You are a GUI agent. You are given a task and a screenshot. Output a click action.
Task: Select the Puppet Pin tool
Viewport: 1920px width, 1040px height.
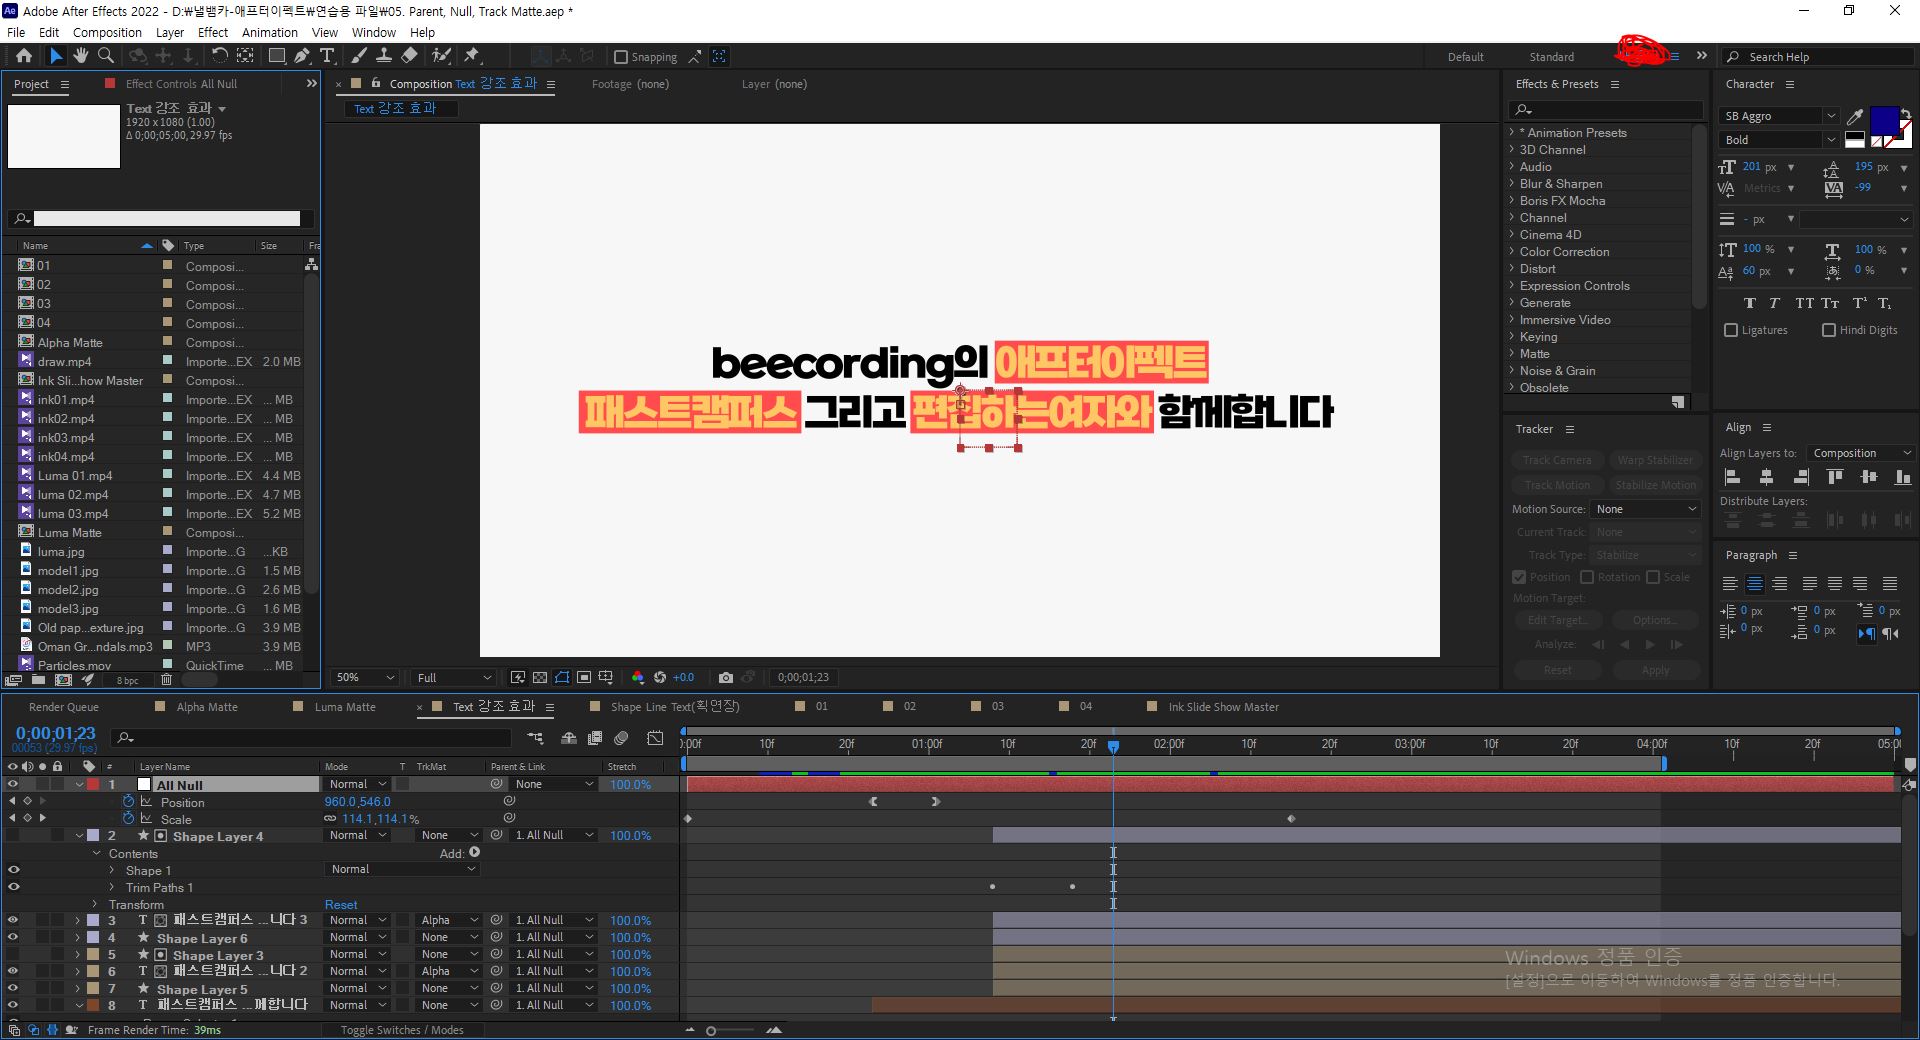[x=472, y=56]
